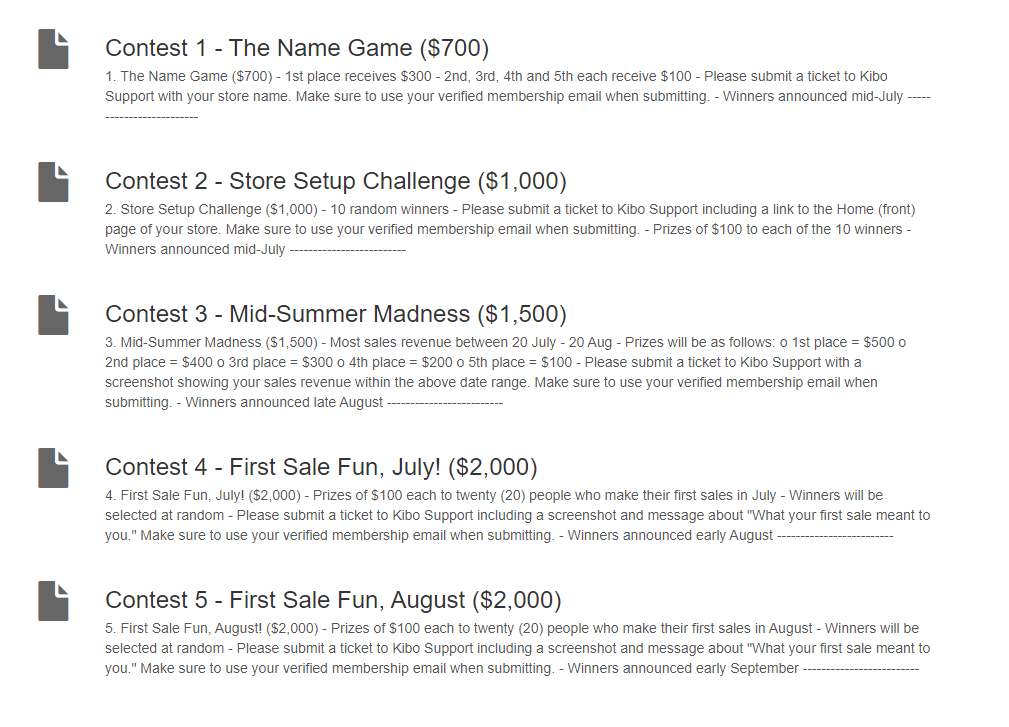Click "Winners announced late August" text

point(284,403)
